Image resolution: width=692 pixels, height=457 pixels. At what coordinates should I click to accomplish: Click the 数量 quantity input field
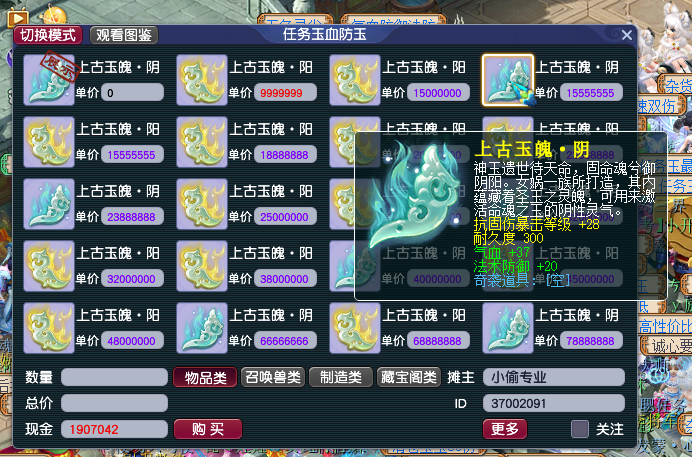pyautogui.click(x=114, y=378)
